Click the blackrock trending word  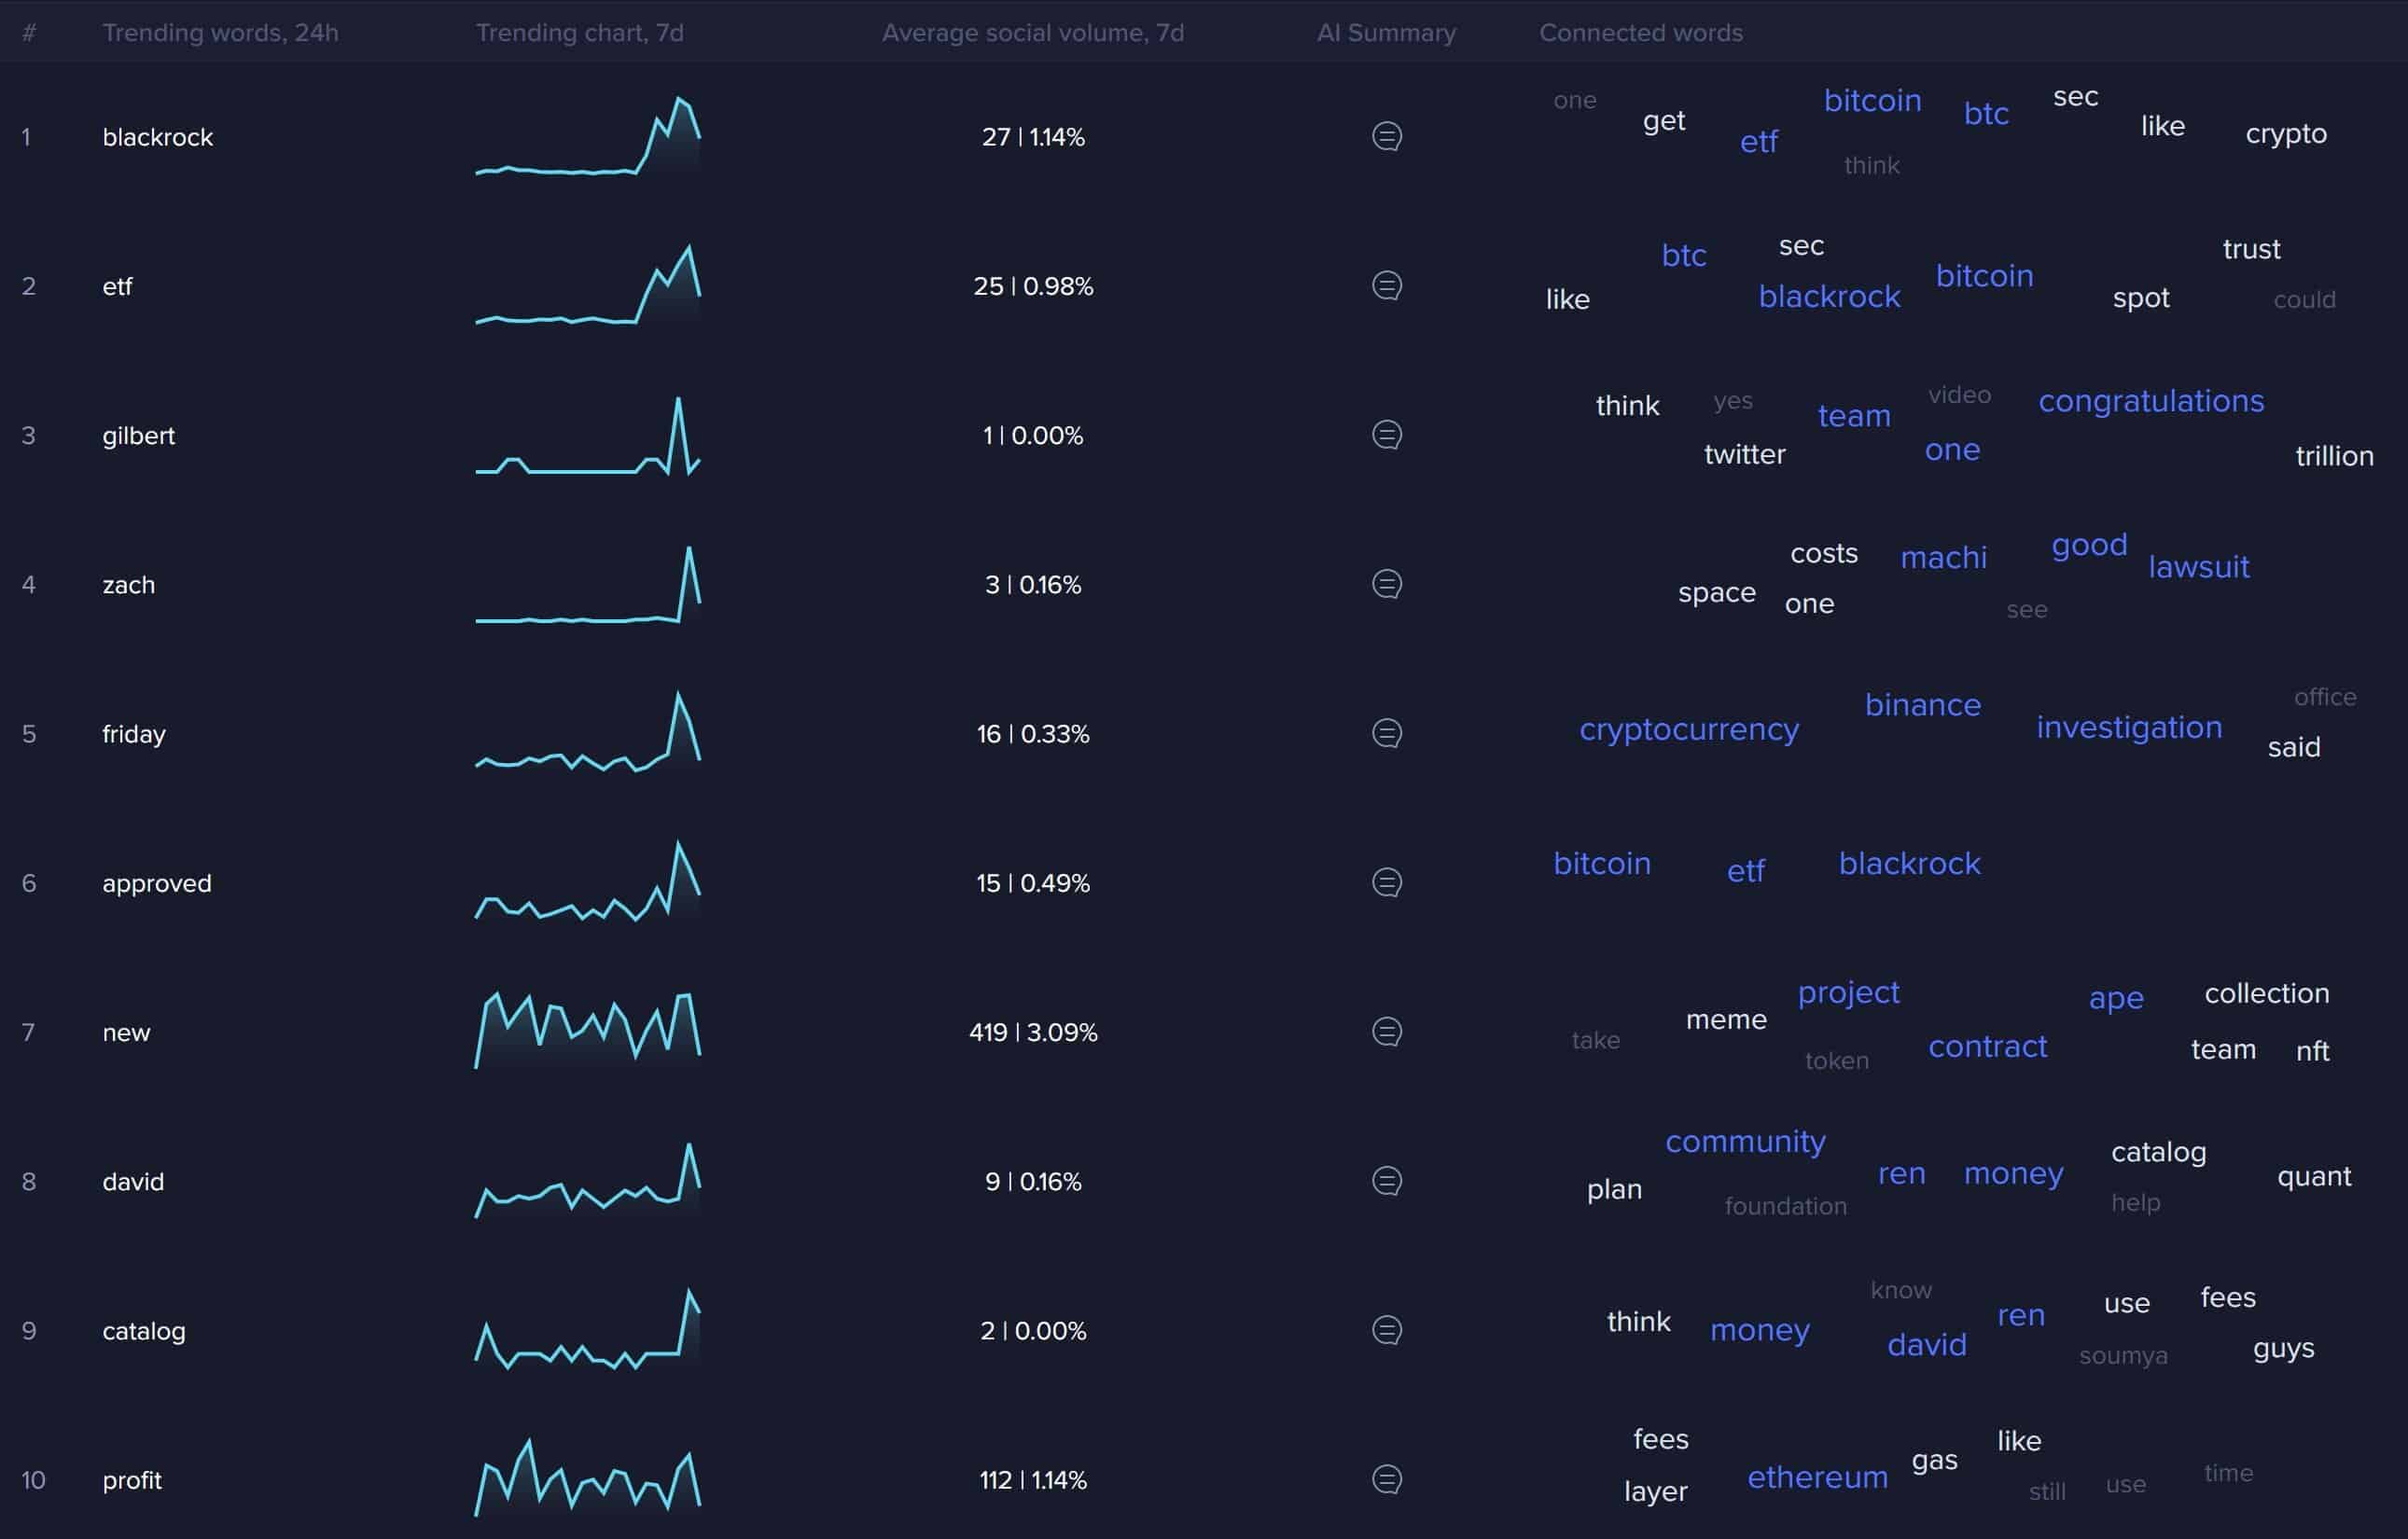tap(157, 137)
